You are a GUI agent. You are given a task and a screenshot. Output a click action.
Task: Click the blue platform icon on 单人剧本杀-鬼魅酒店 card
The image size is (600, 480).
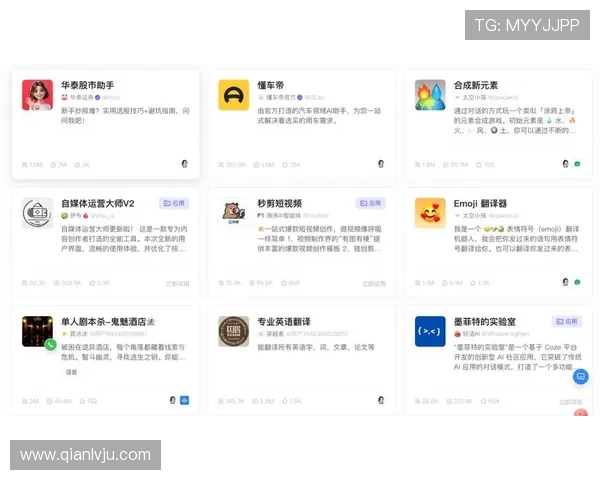tap(184, 400)
